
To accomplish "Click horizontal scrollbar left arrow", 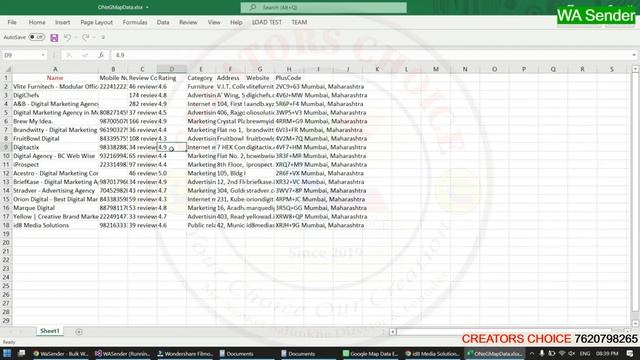I will coord(393,332).
